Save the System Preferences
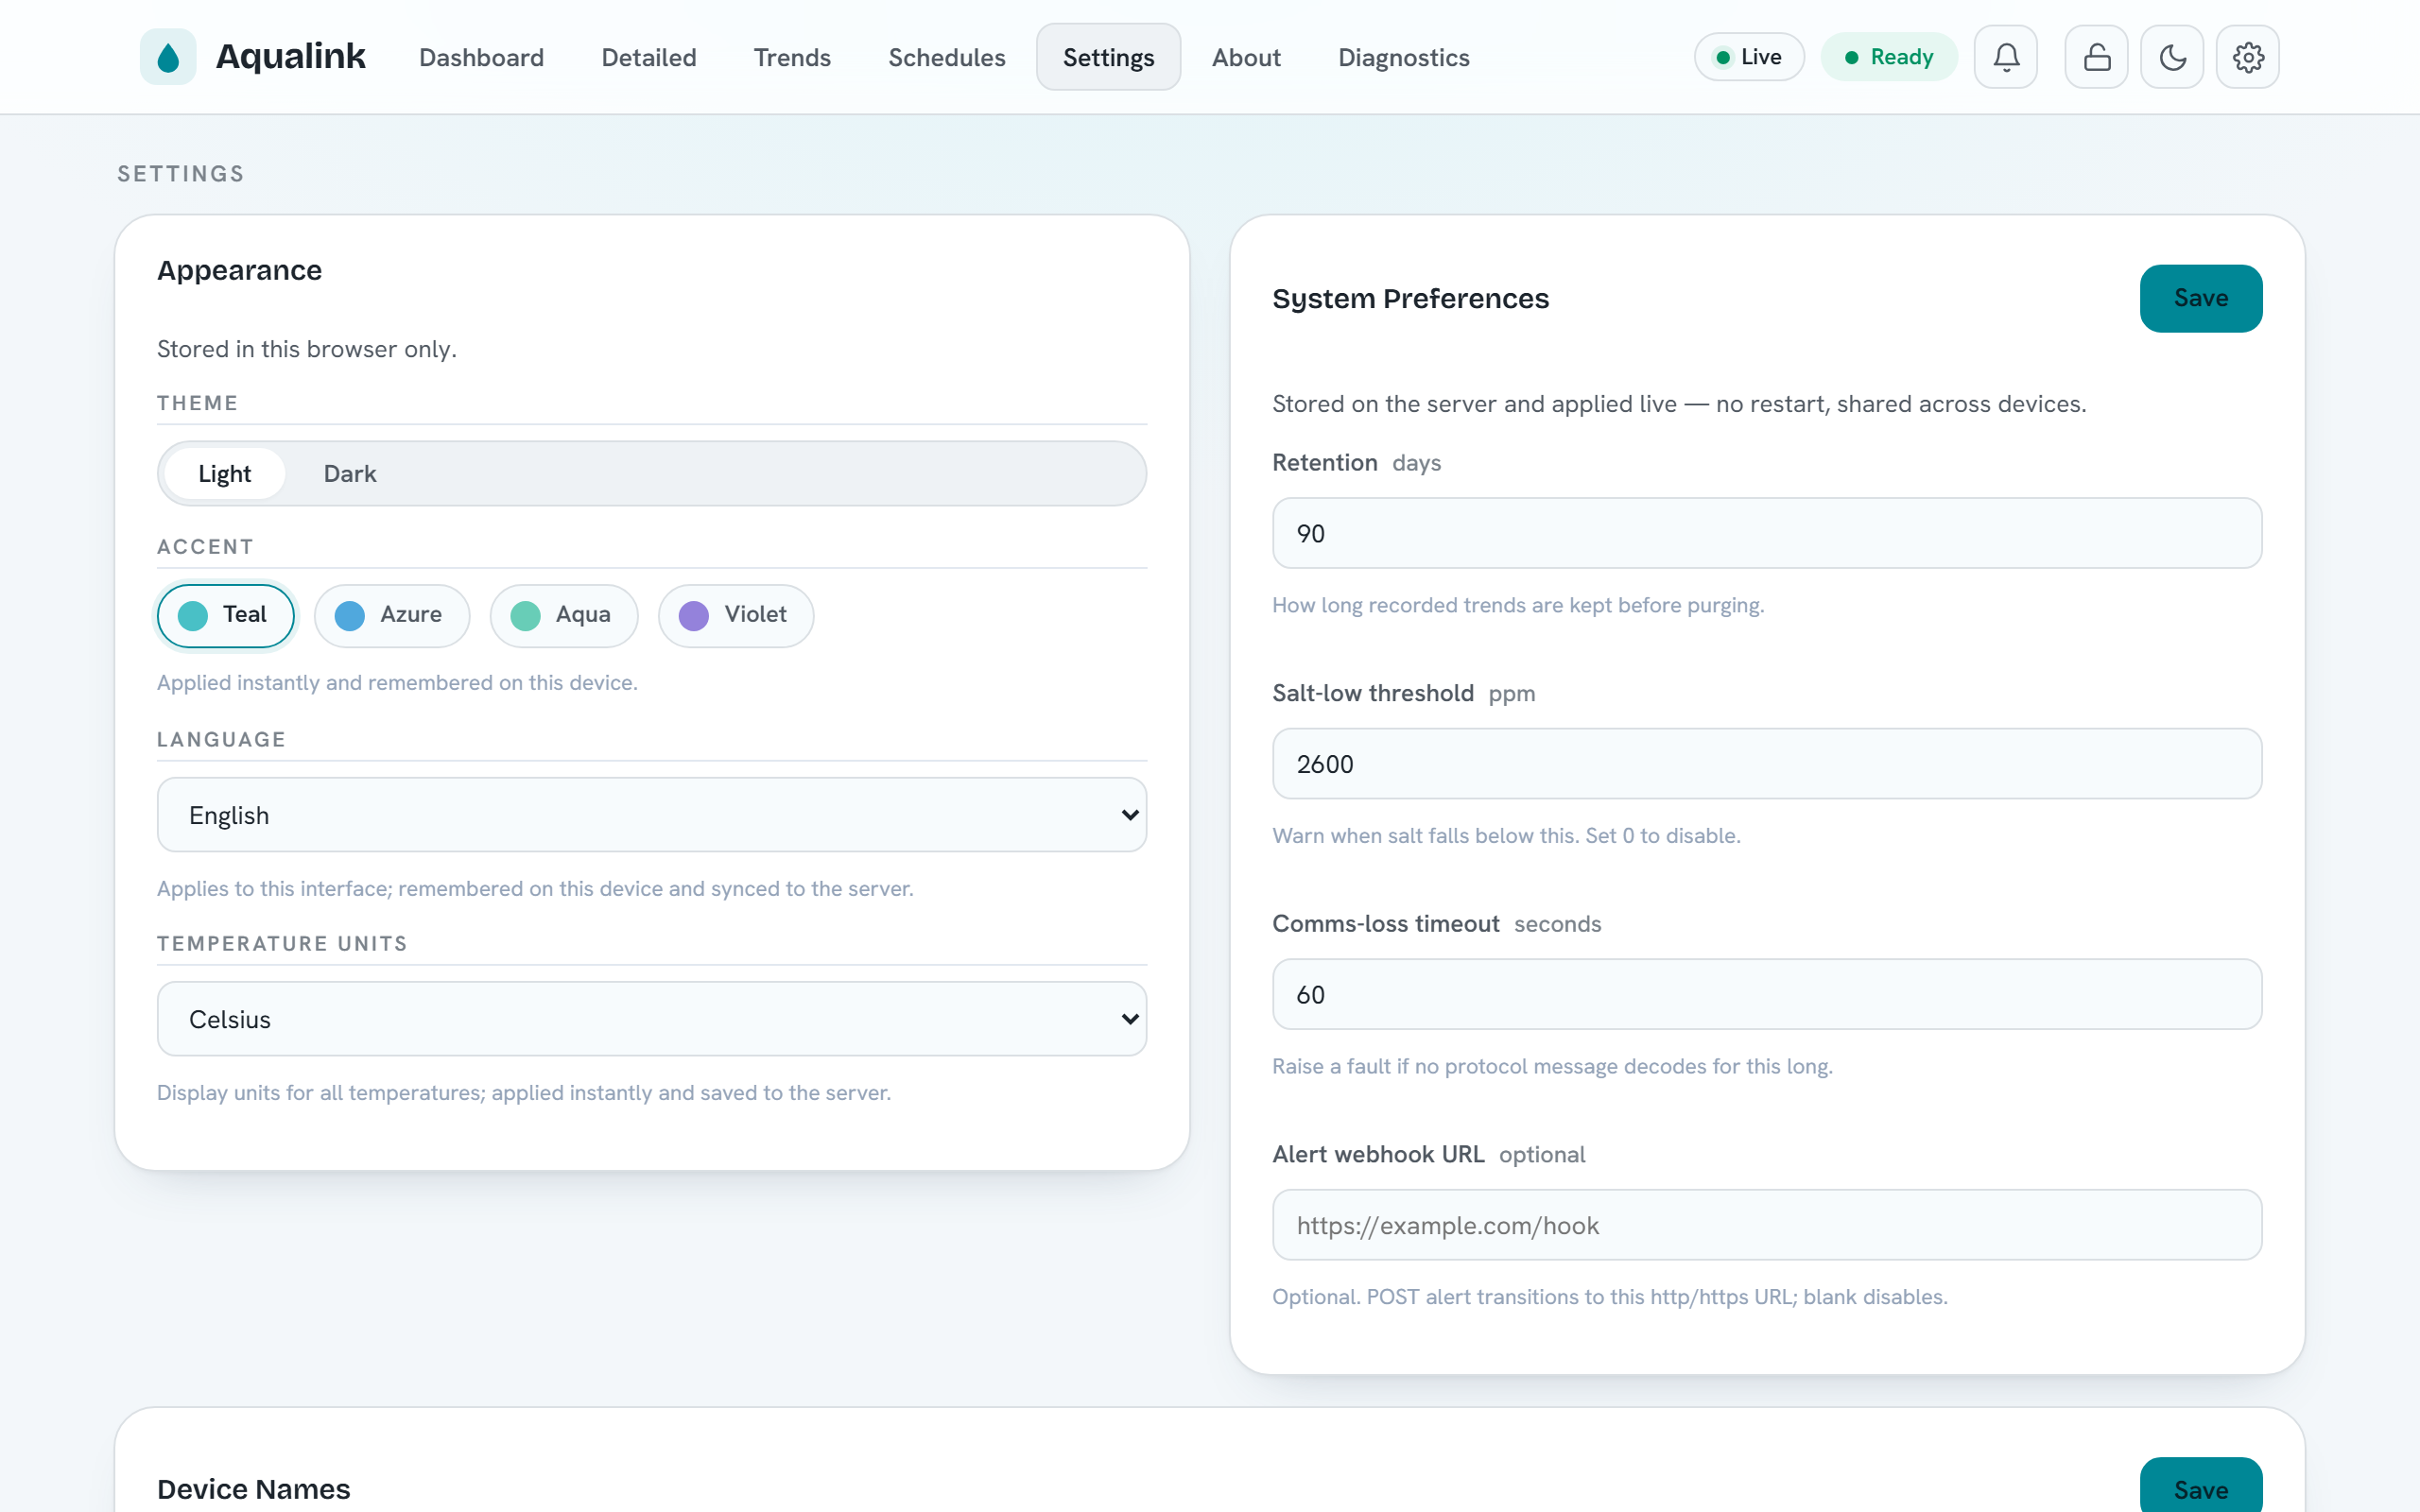This screenshot has width=2420, height=1512. (x=2201, y=298)
